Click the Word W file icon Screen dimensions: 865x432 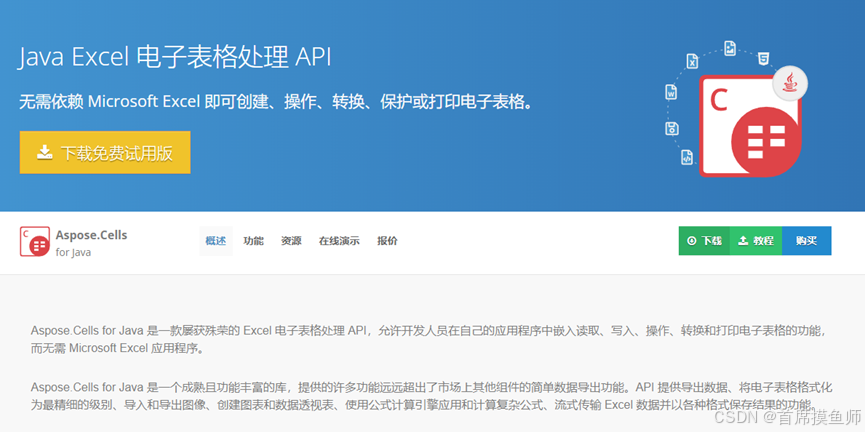click(671, 92)
